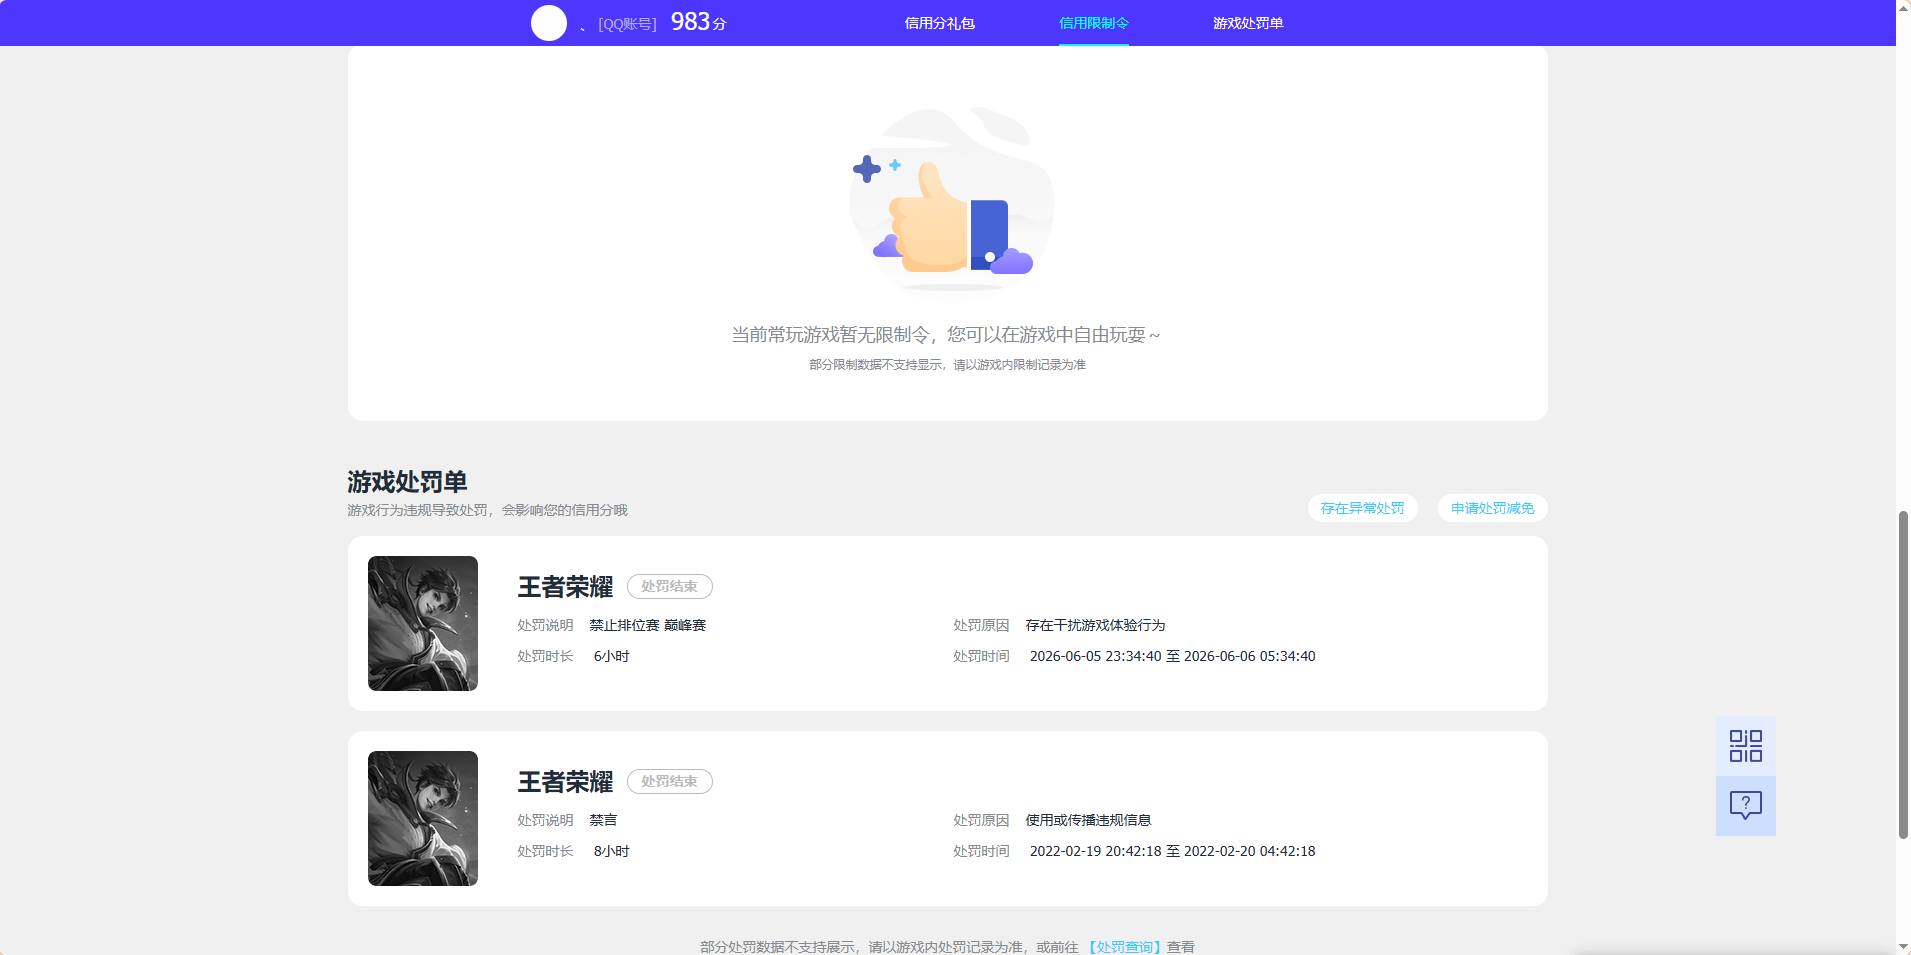Click the 当前常玩游戏暂无限制令 message
The height and width of the screenshot is (955, 1911).
click(x=946, y=335)
